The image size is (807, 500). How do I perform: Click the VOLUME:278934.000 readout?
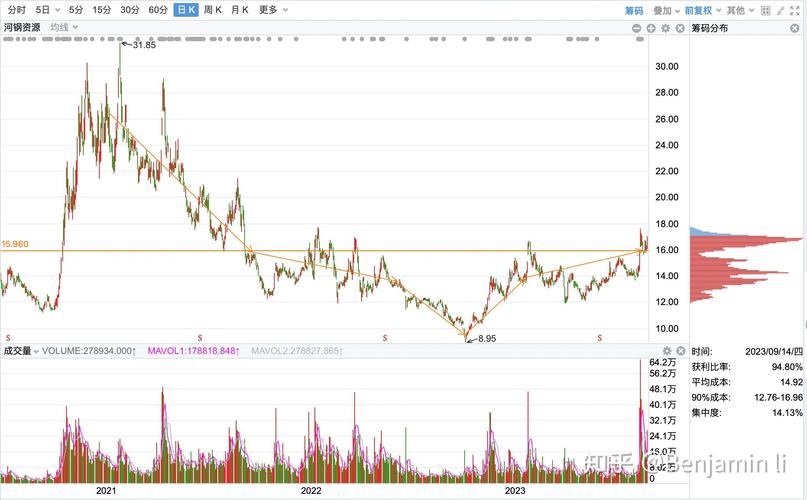[x=89, y=351]
